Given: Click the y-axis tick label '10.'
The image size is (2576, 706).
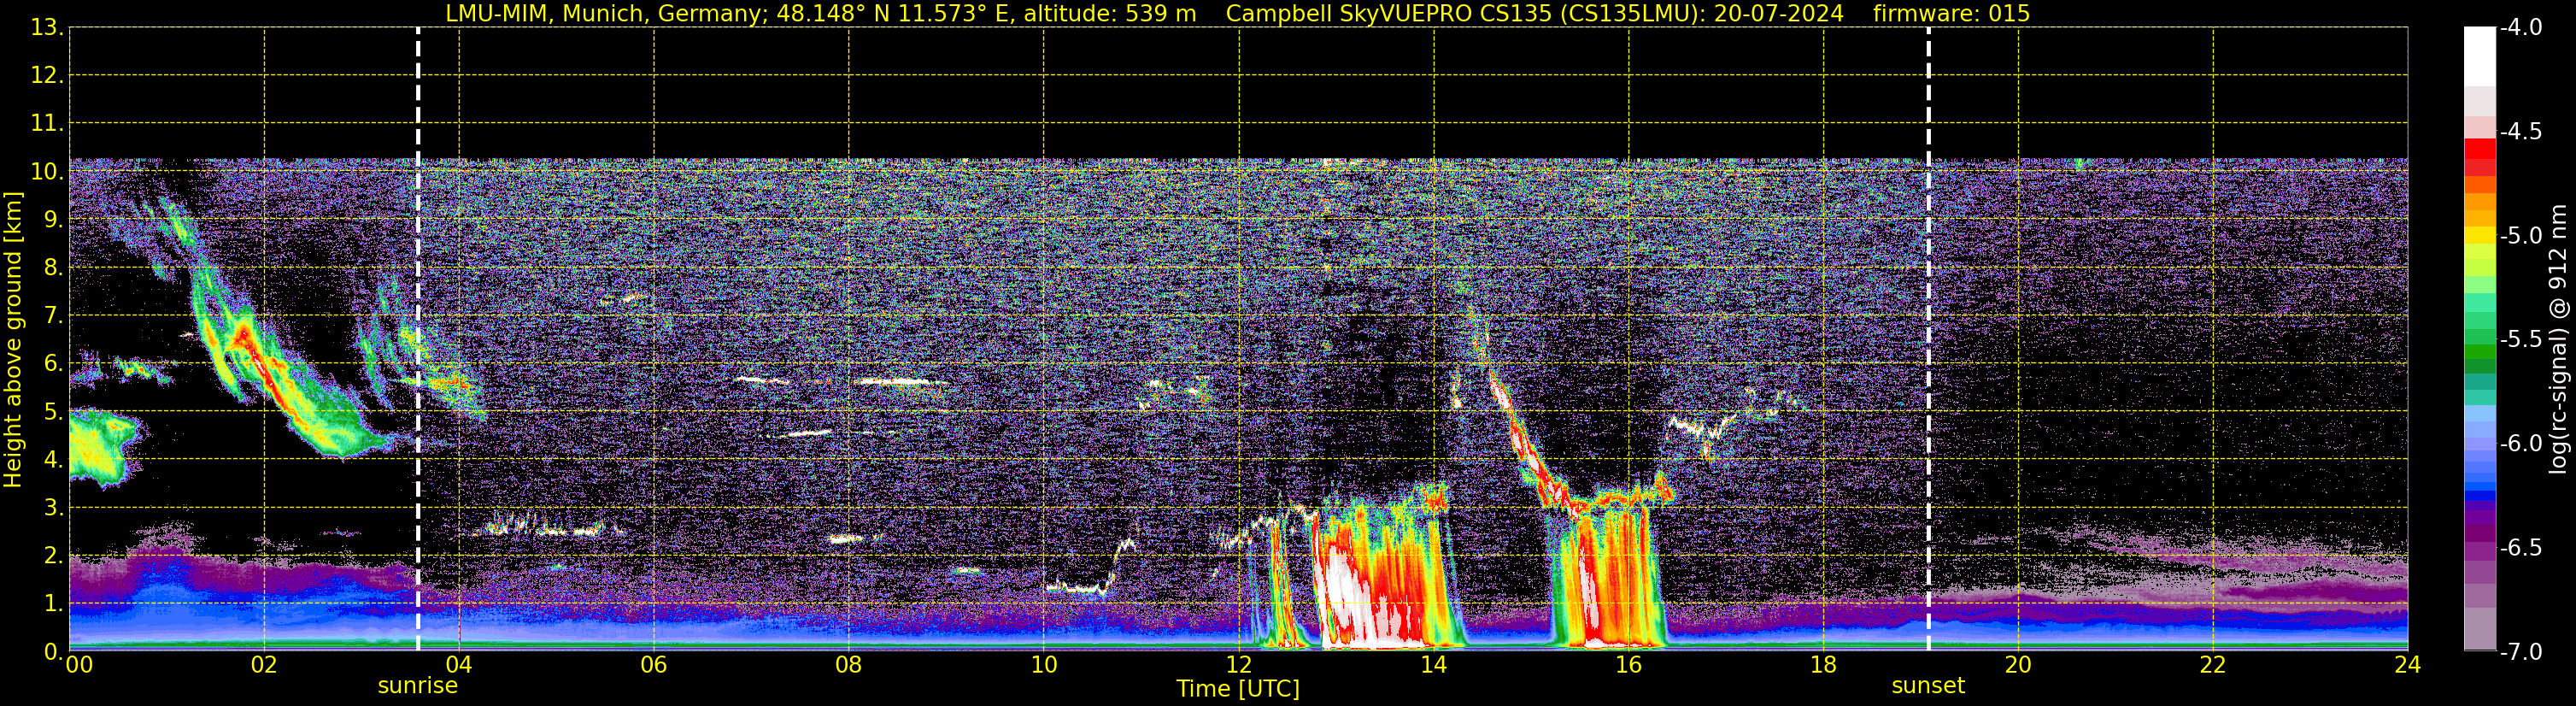Looking at the screenshot, I should pos(47,172).
